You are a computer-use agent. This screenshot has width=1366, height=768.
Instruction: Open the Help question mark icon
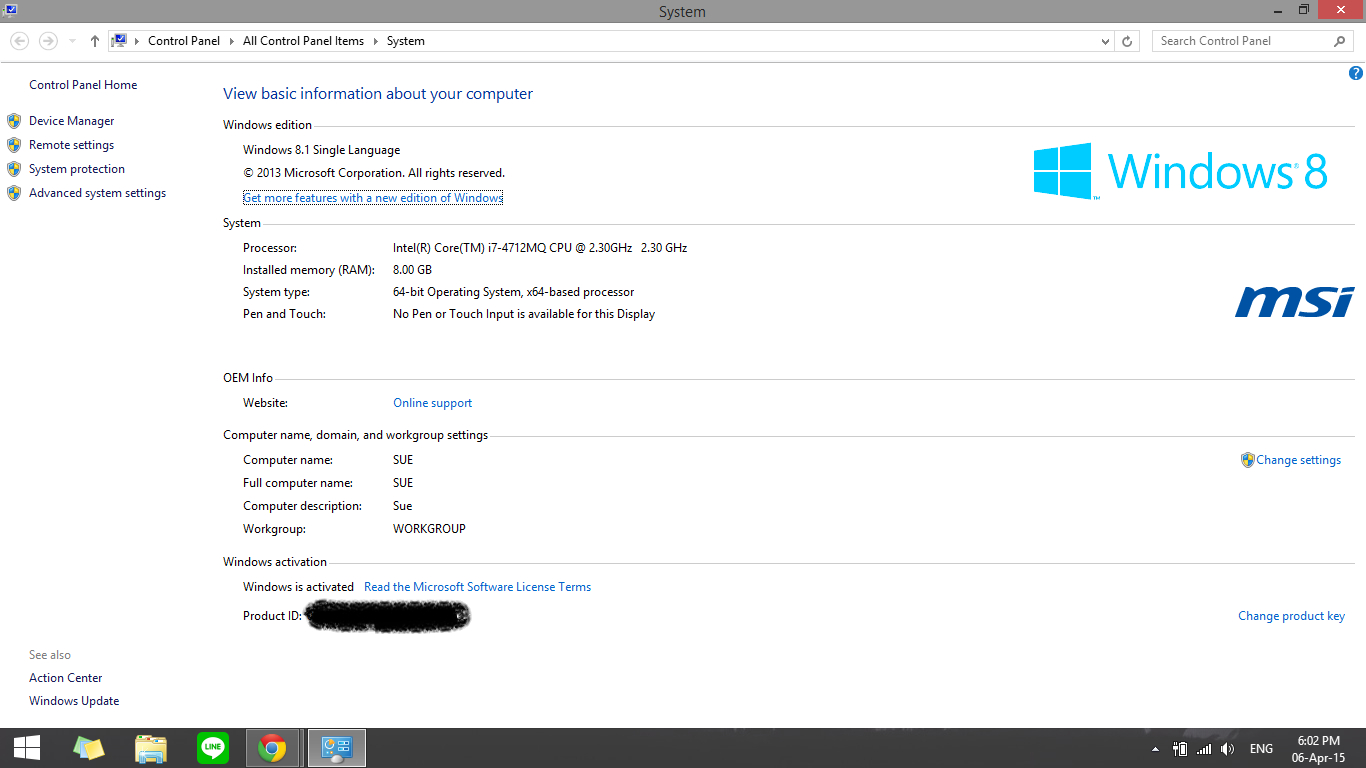pyautogui.click(x=1356, y=73)
